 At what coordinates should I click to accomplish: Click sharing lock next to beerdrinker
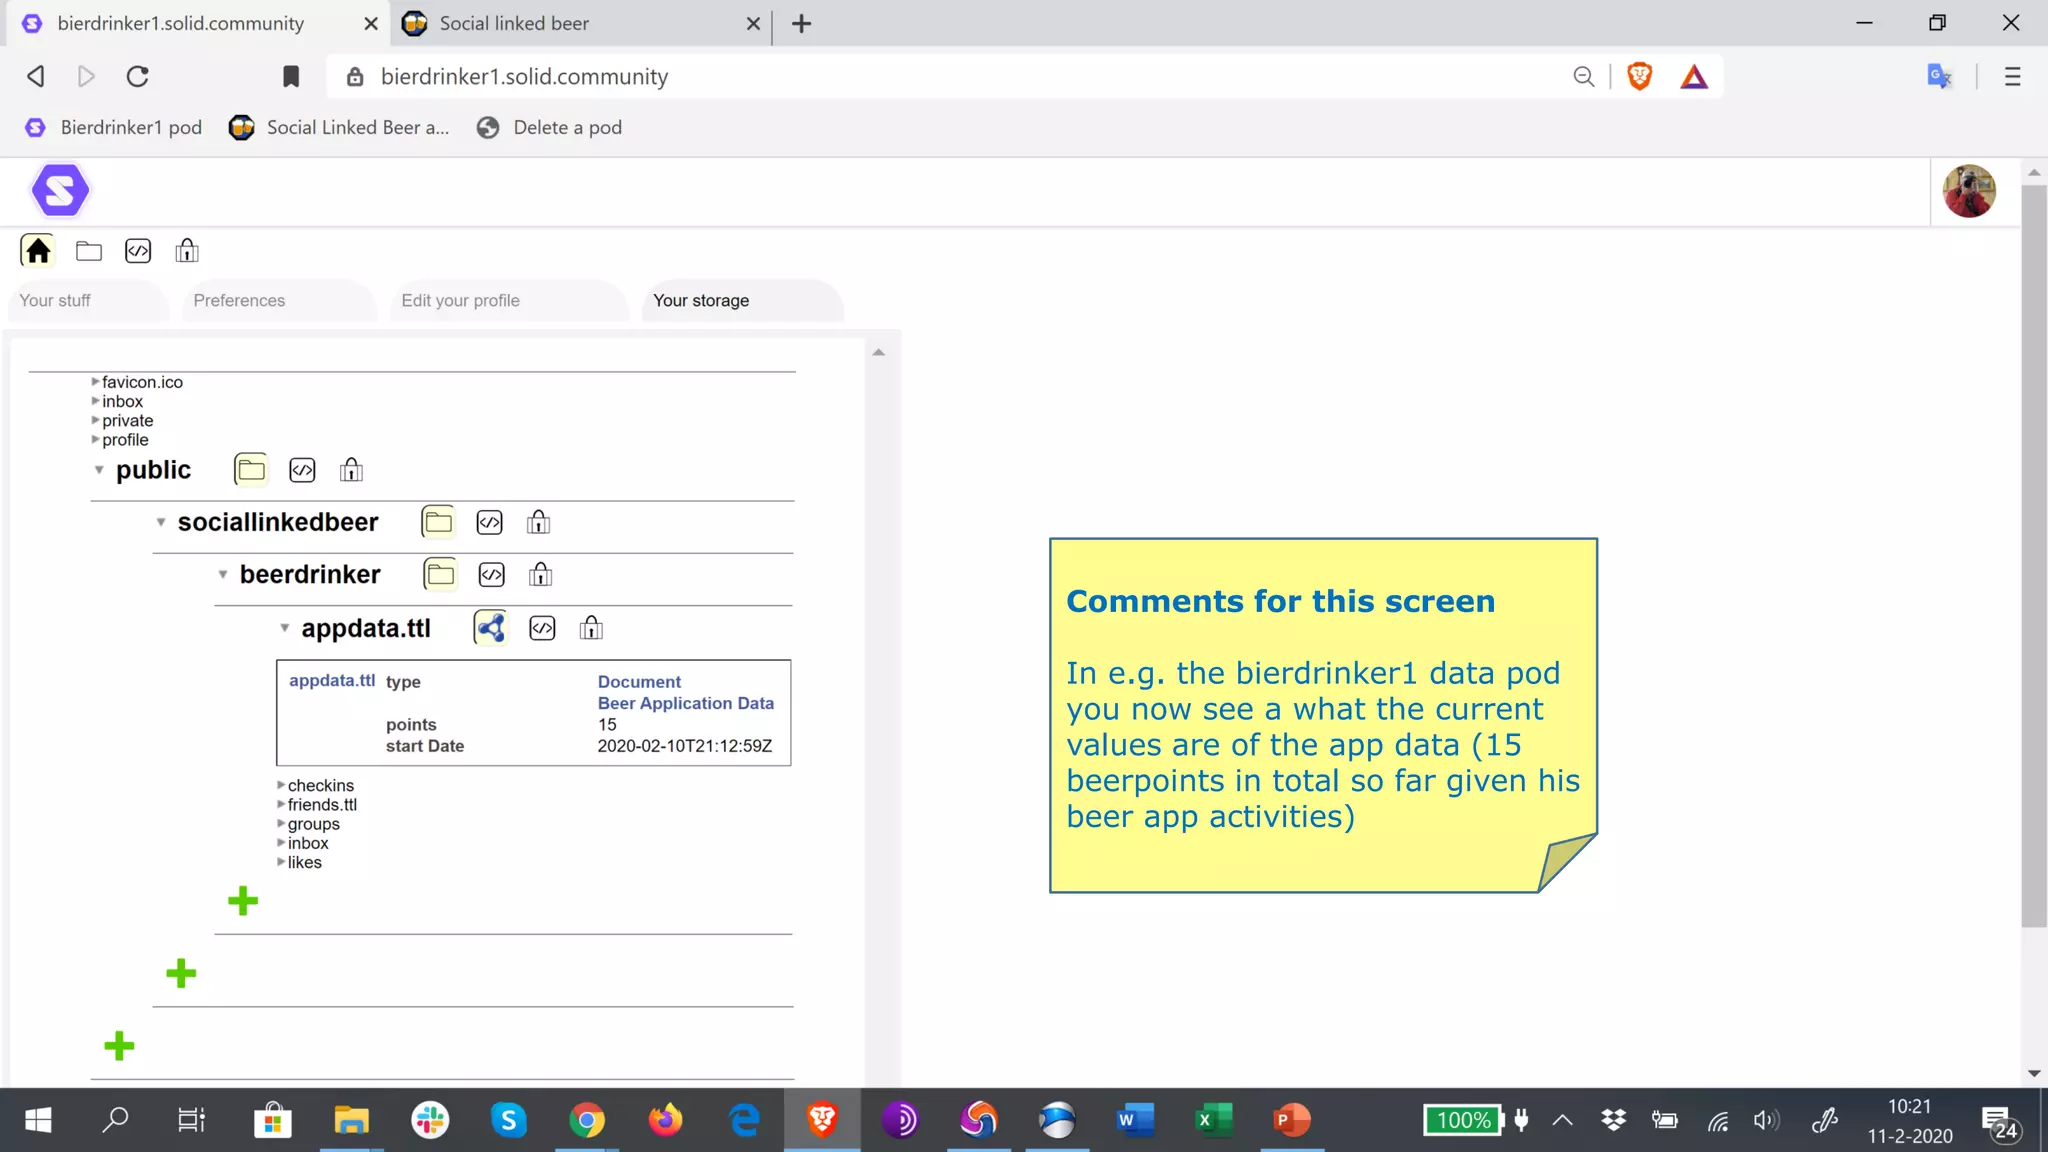coord(541,574)
